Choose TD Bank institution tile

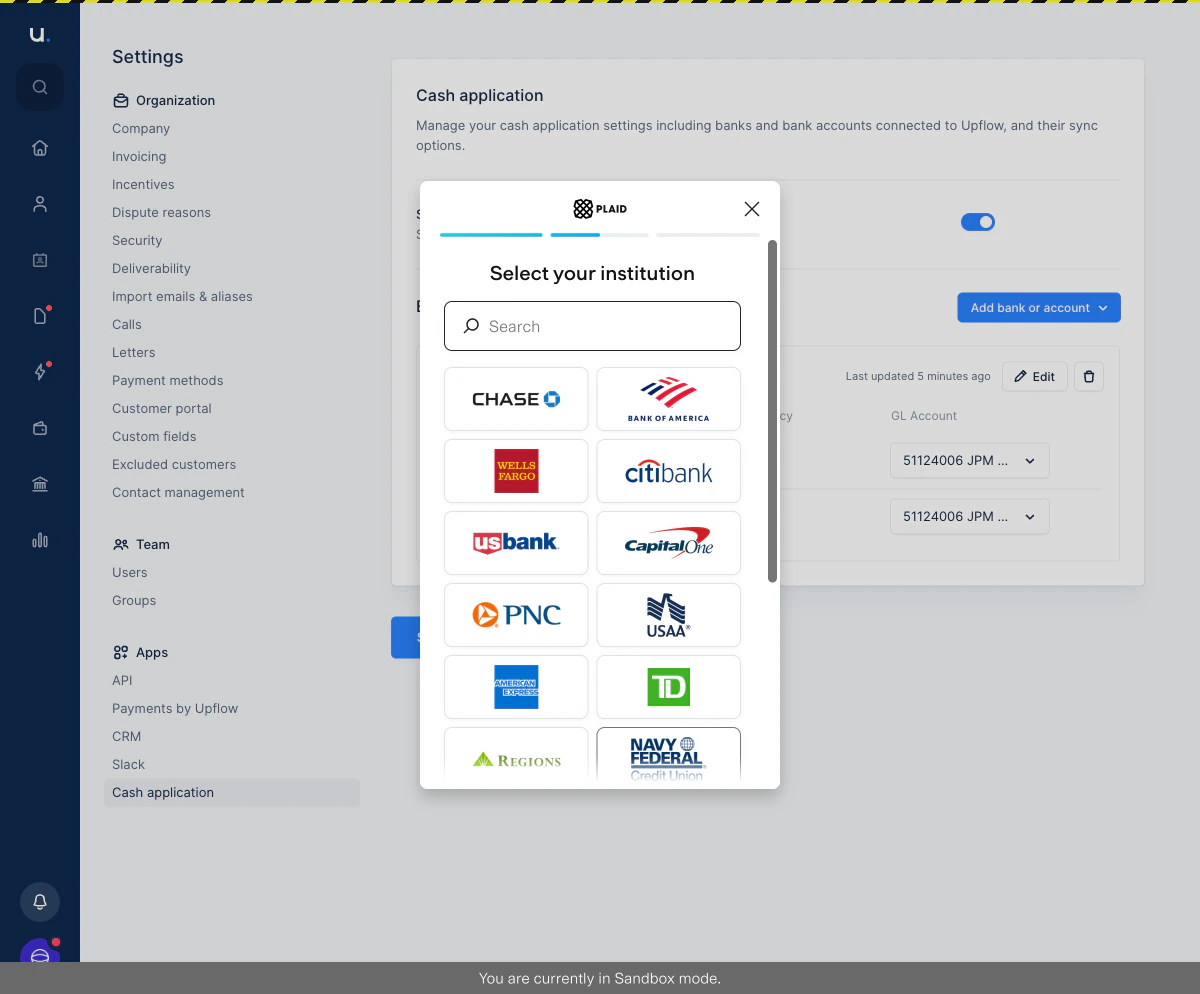[x=669, y=687]
